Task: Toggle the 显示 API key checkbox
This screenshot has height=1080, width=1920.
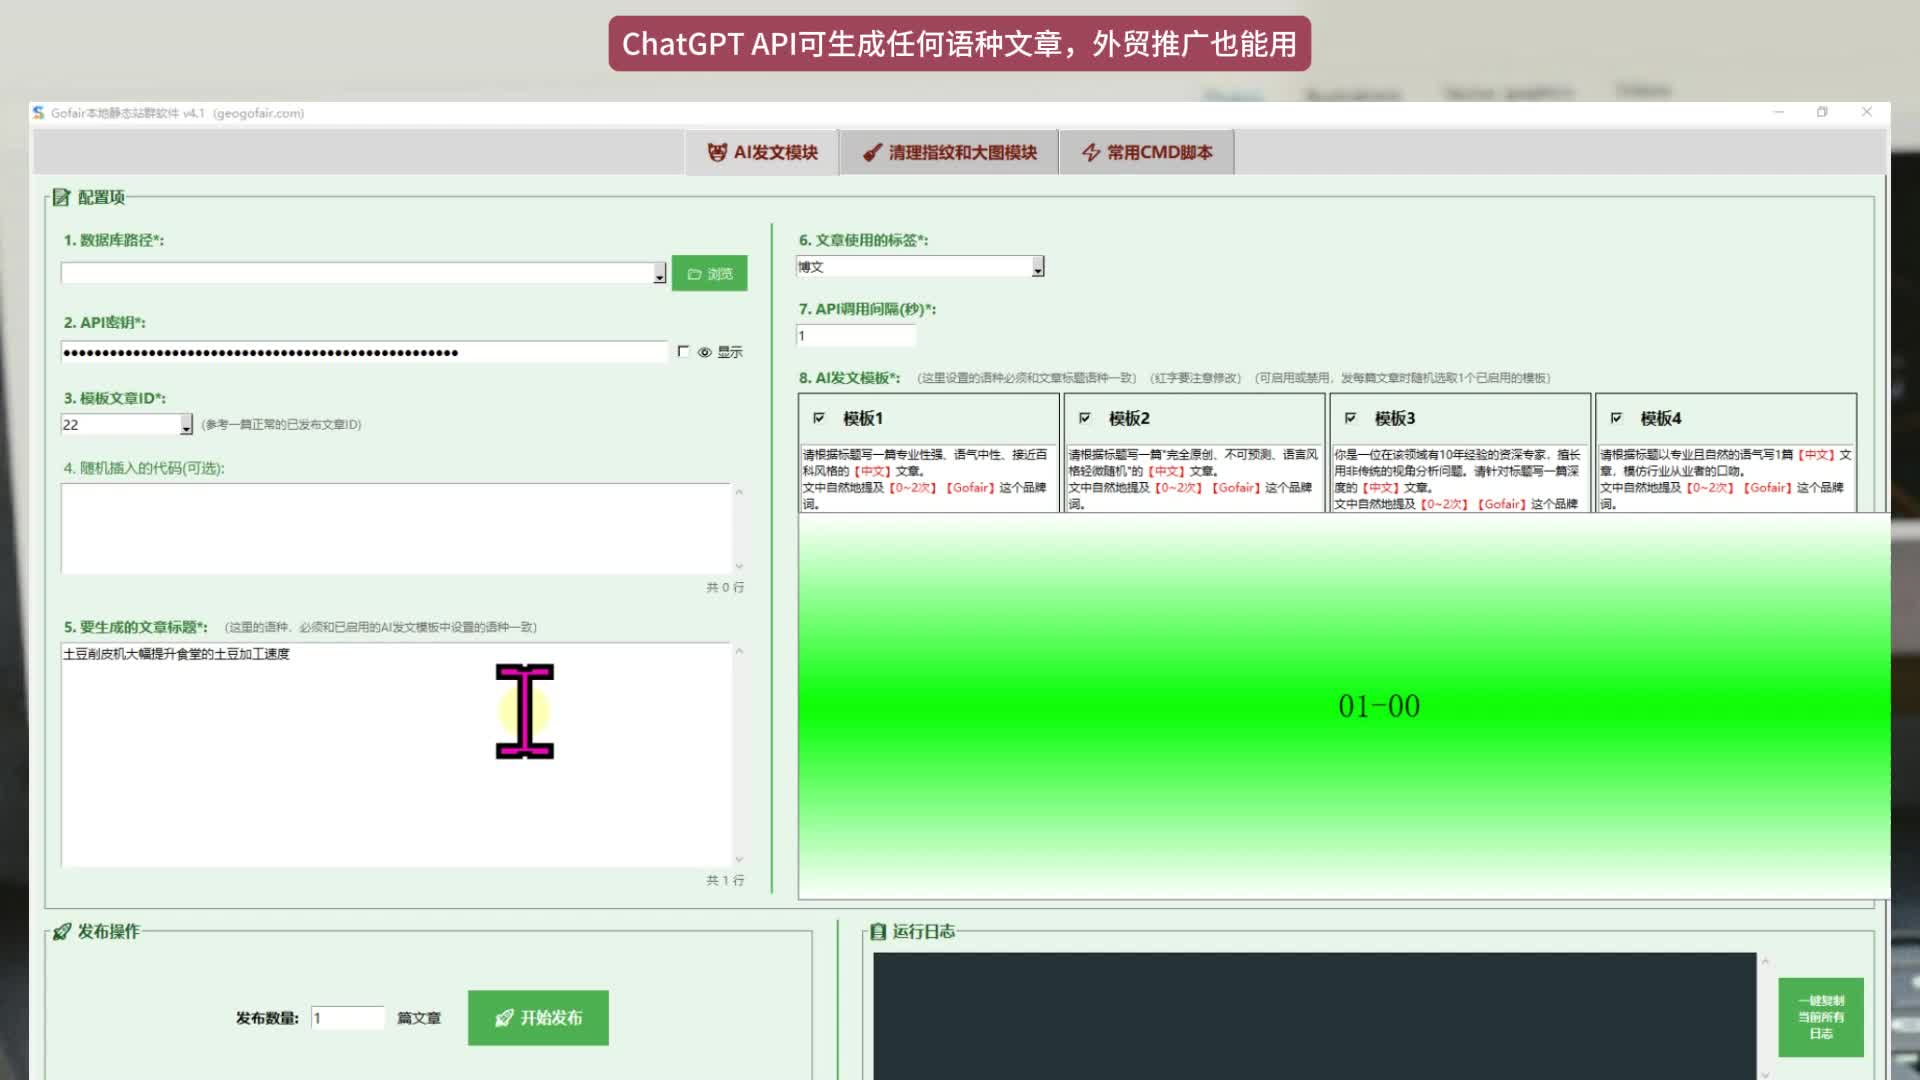Action: point(683,351)
